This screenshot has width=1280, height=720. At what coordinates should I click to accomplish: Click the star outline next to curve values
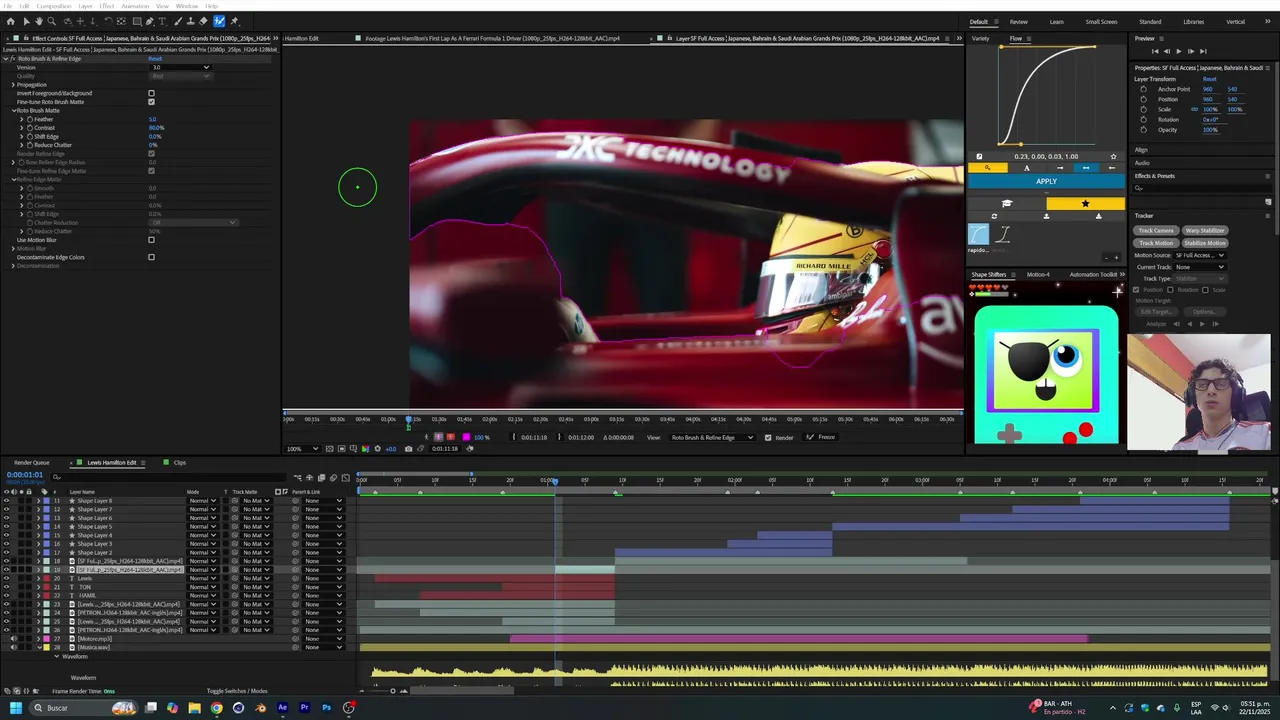point(1113,156)
